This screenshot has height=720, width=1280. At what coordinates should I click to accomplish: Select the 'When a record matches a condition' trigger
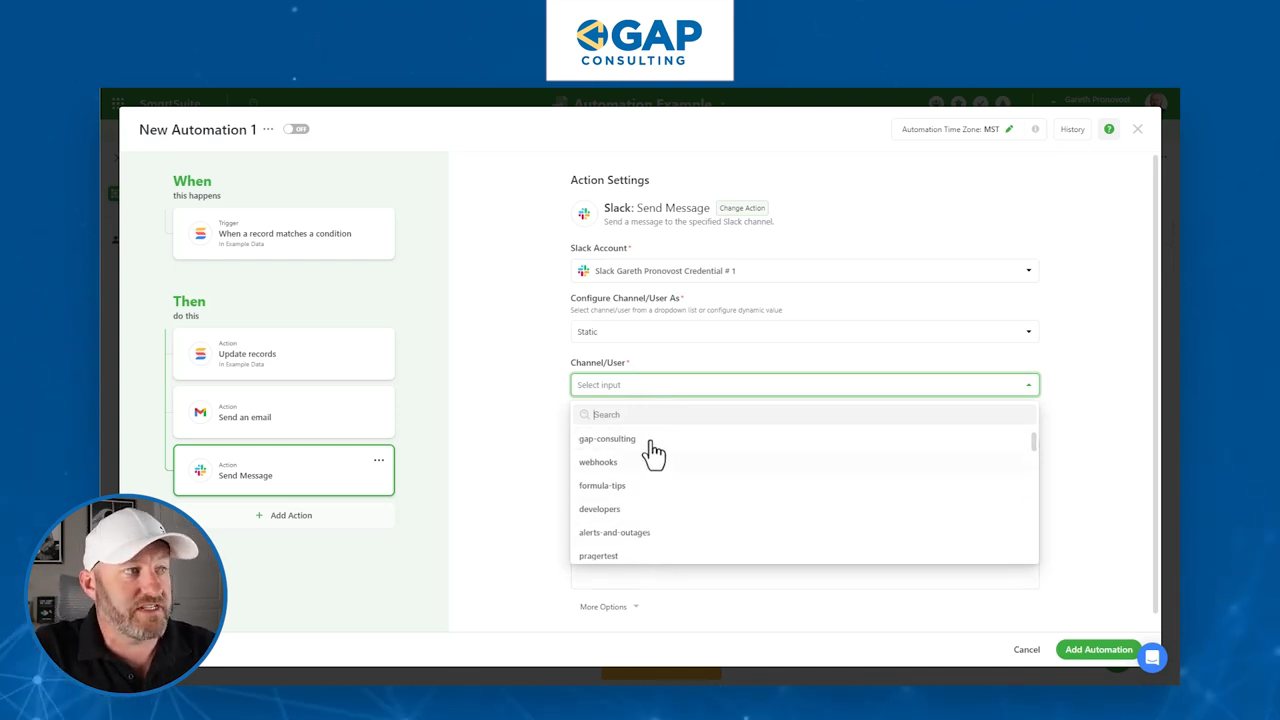coord(284,233)
